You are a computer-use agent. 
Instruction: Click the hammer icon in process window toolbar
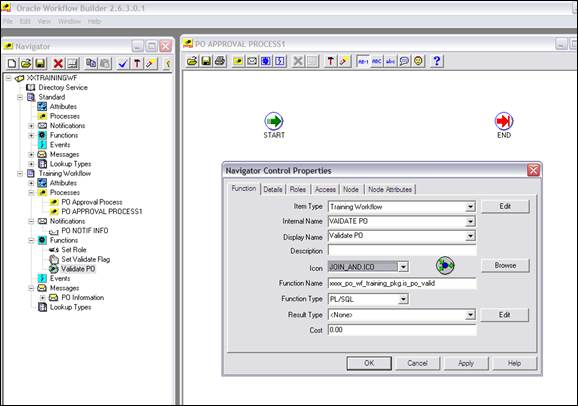point(330,61)
